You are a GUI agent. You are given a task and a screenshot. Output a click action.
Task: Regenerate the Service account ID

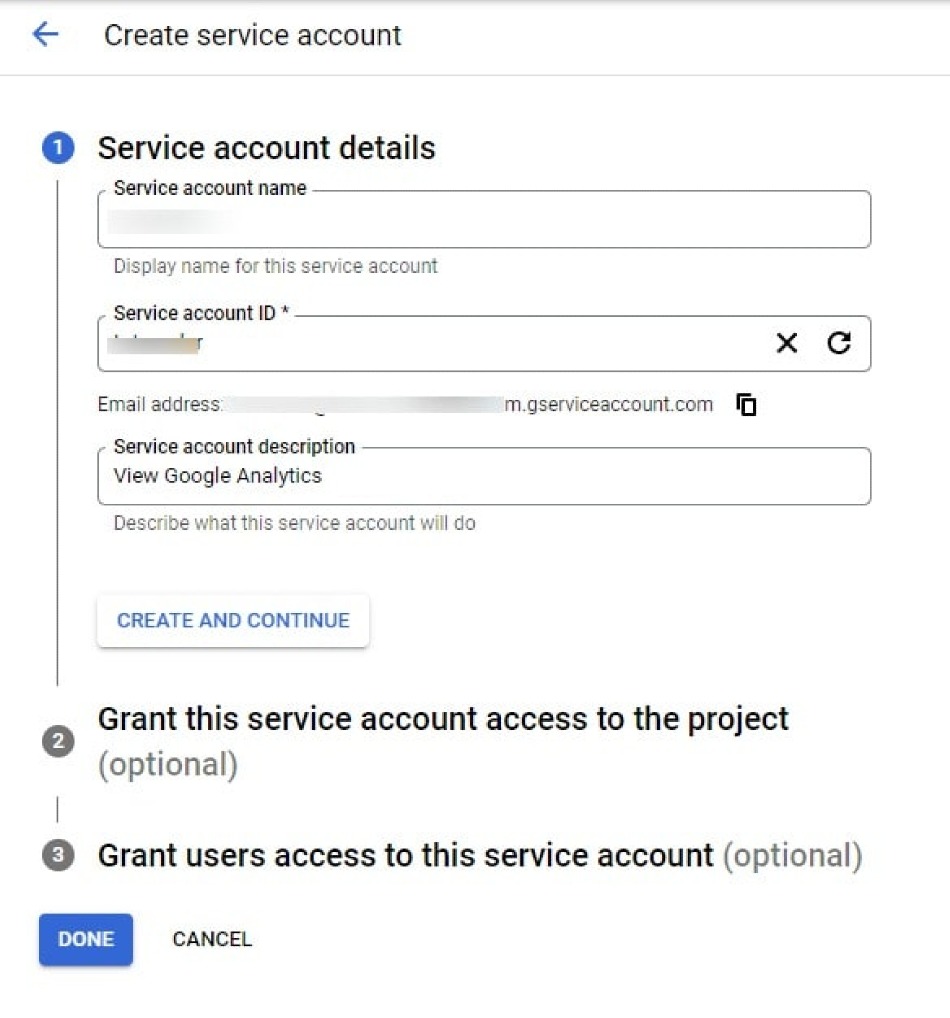tap(839, 342)
